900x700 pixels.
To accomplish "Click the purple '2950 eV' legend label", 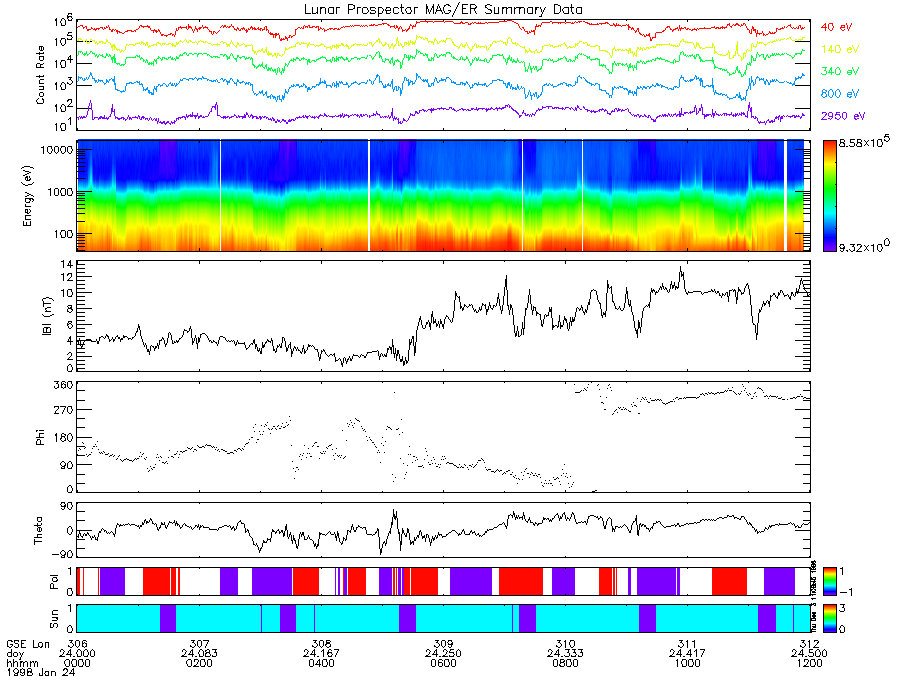I will [x=843, y=116].
